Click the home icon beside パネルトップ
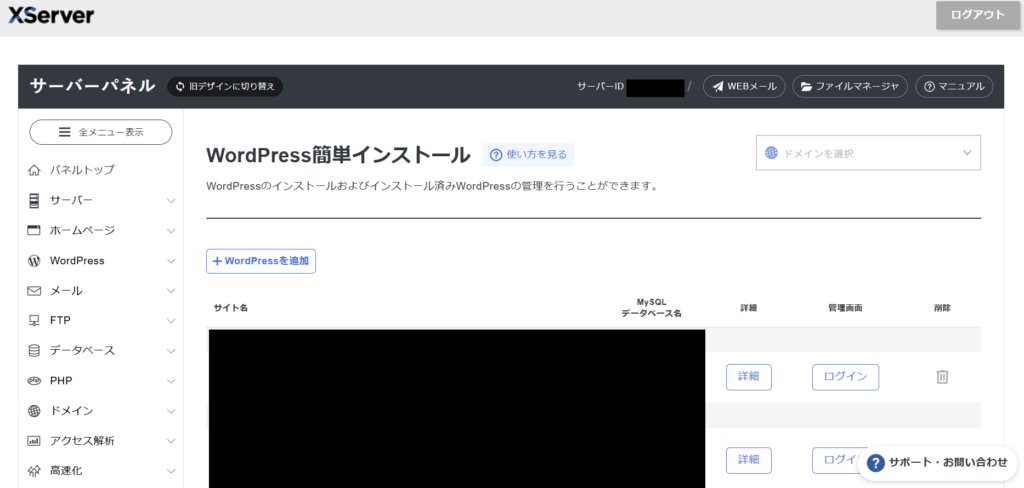 tap(35, 170)
